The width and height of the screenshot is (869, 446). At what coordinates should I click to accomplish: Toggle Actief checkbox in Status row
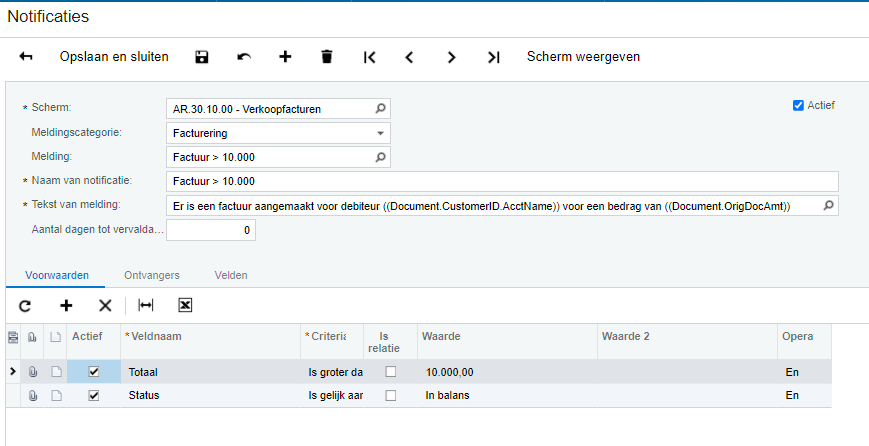click(94, 395)
